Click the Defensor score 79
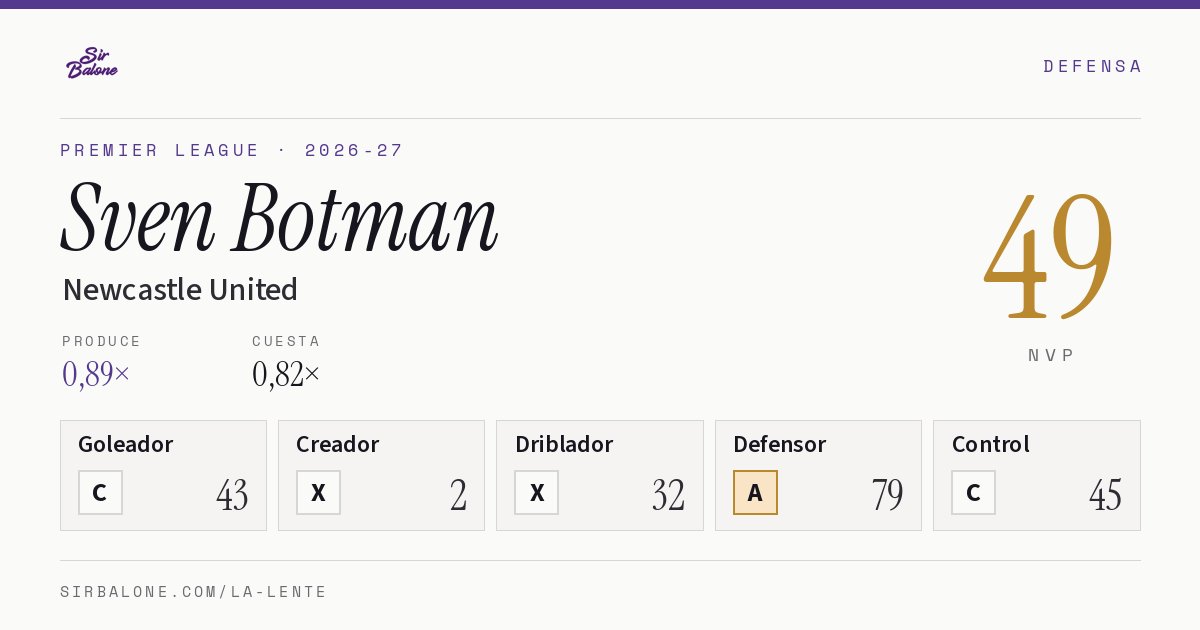 click(x=887, y=494)
